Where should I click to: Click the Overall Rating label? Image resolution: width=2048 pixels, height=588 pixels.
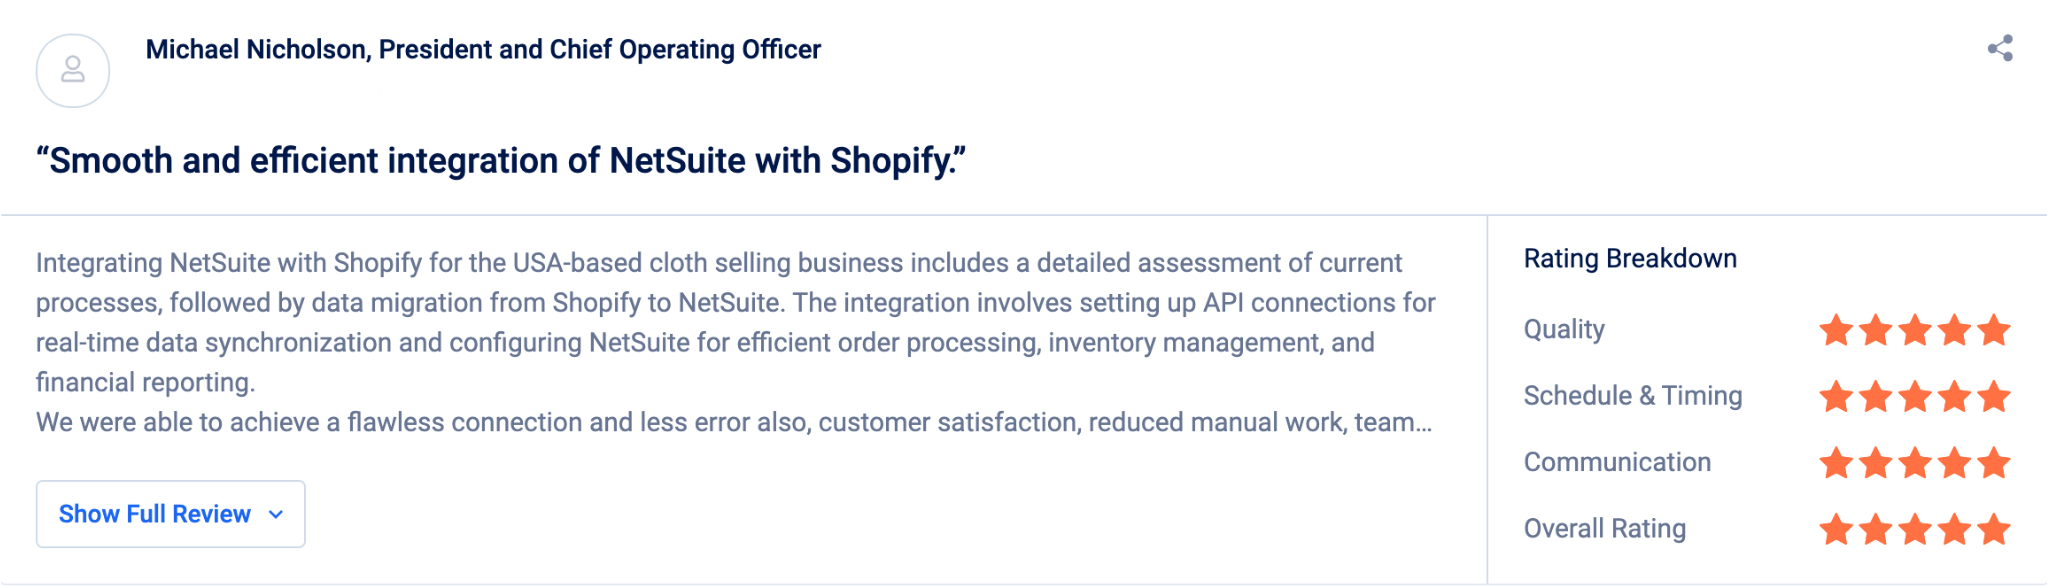click(x=1605, y=528)
